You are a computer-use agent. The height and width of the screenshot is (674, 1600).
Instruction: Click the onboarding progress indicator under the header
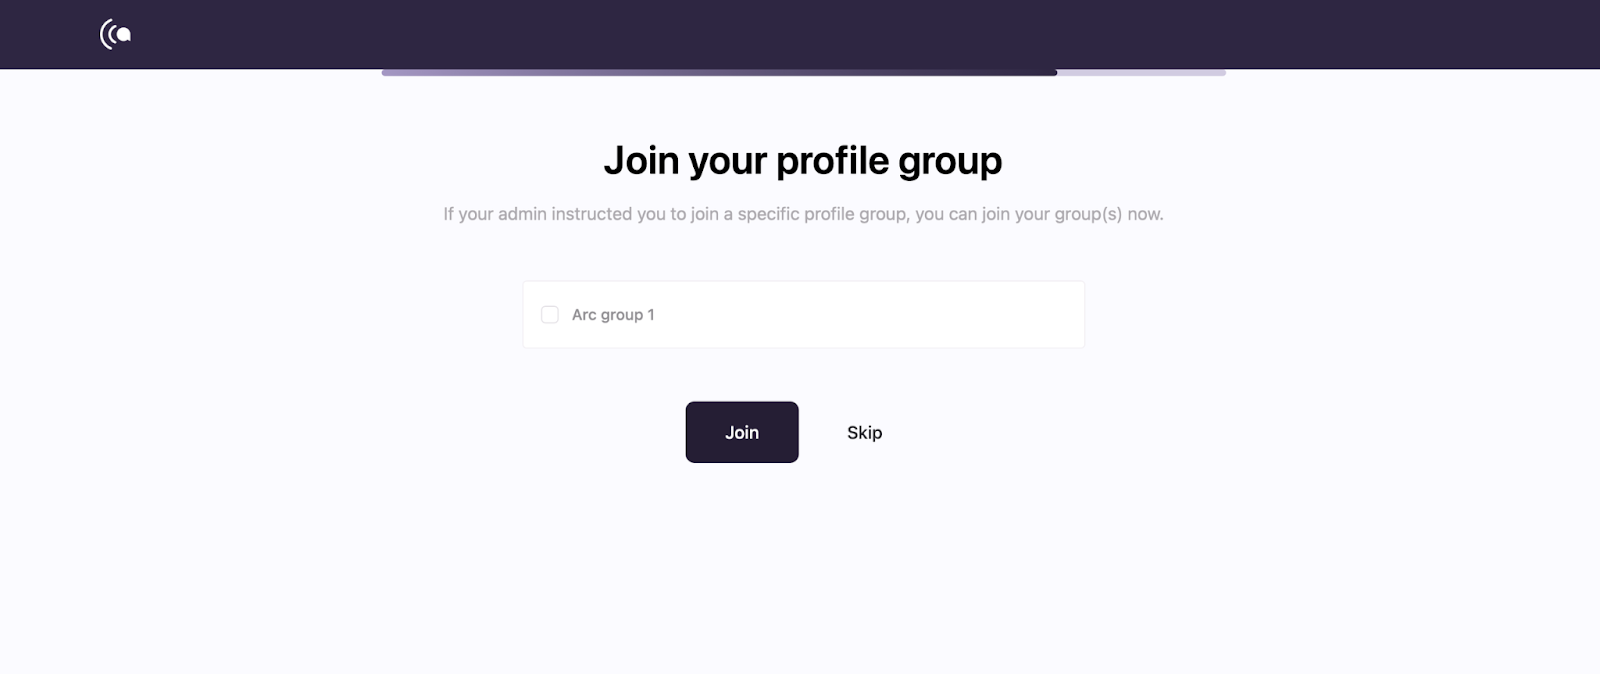point(803,72)
